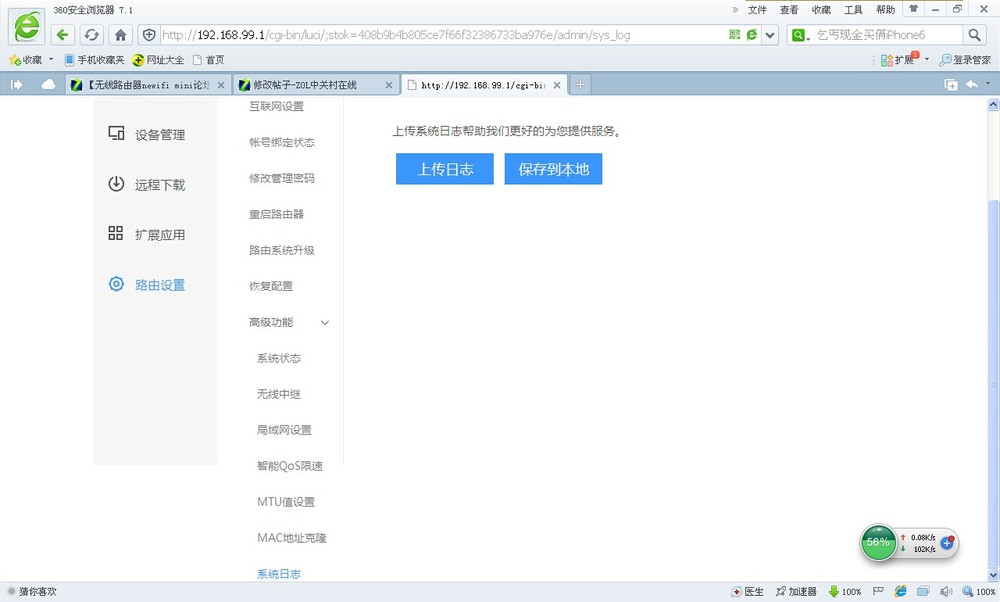1000x602 pixels.
Task: Open the address bar history dropdown arrow
Action: click(x=770, y=35)
